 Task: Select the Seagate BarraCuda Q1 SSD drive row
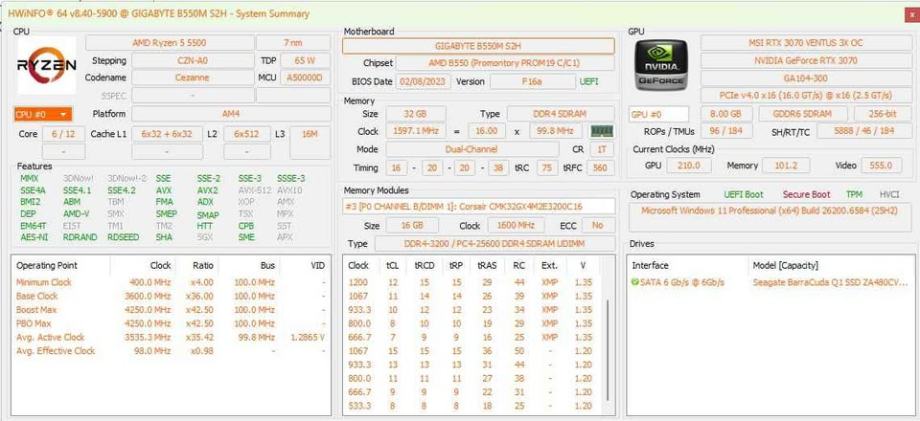point(770,283)
